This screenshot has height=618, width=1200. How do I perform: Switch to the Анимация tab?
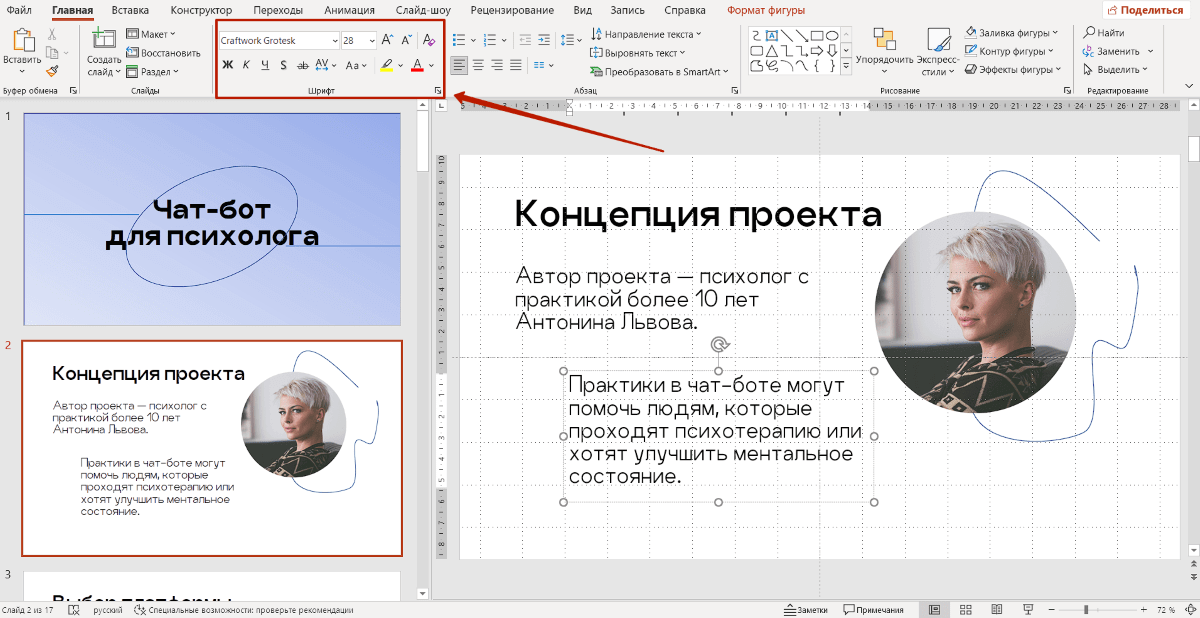click(x=349, y=10)
